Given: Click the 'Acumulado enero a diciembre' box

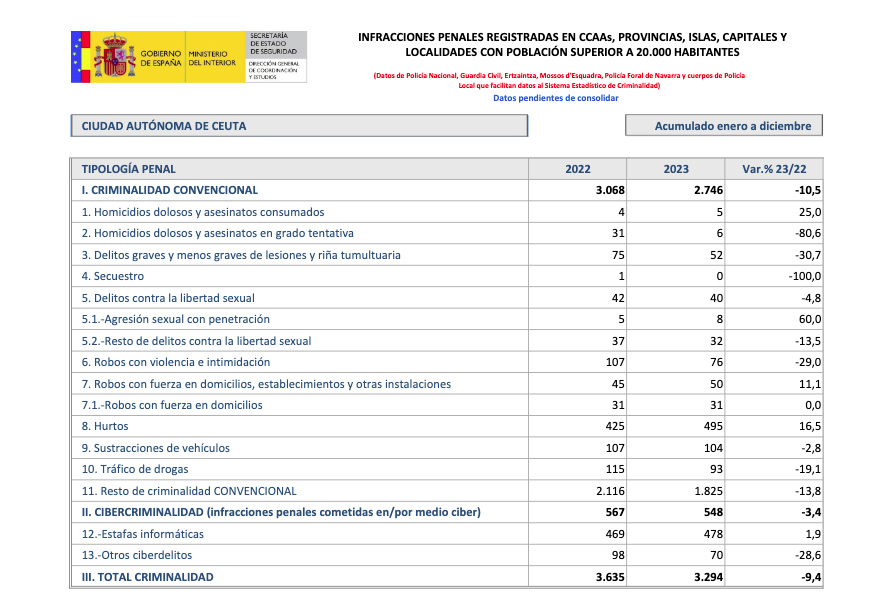Looking at the screenshot, I should (x=724, y=126).
